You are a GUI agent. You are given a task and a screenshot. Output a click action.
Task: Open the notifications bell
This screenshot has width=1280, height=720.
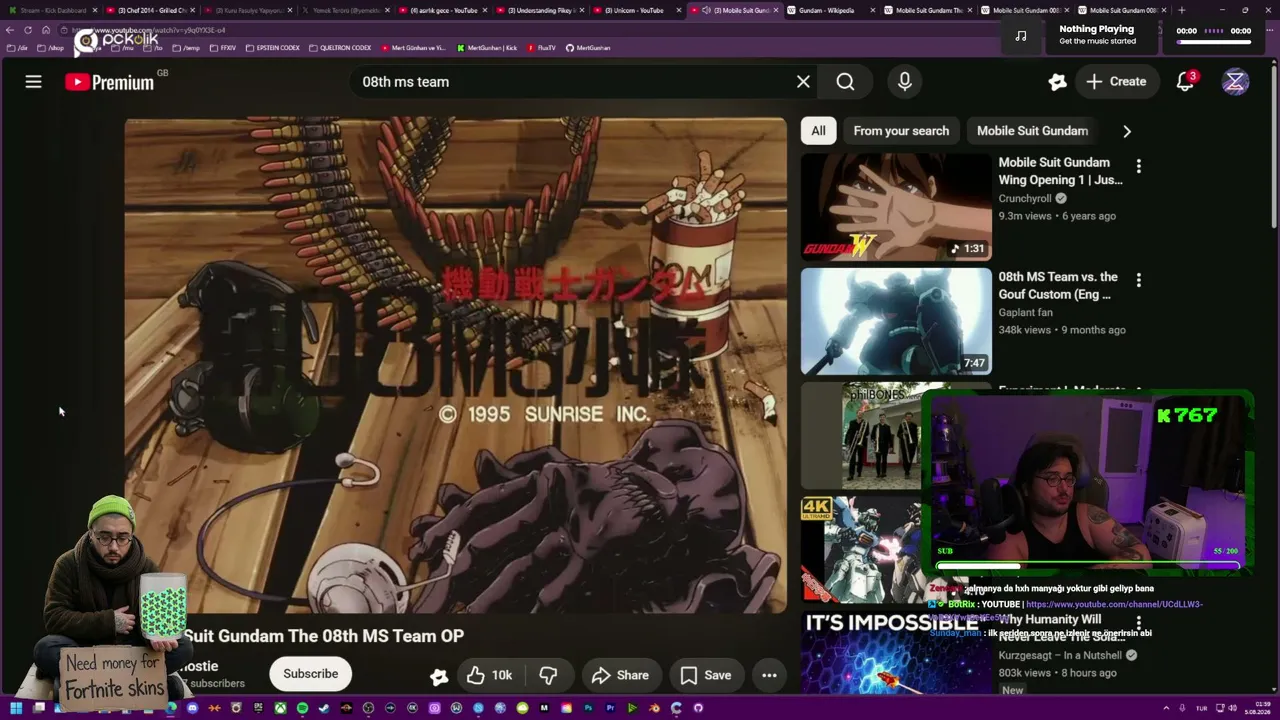tap(1185, 82)
